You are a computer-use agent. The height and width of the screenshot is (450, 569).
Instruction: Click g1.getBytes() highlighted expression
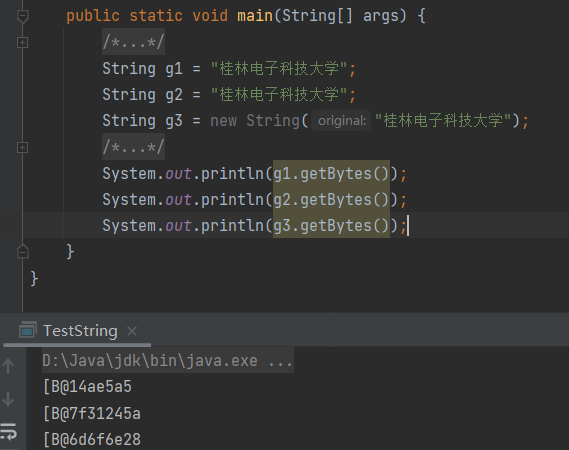click(x=331, y=173)
